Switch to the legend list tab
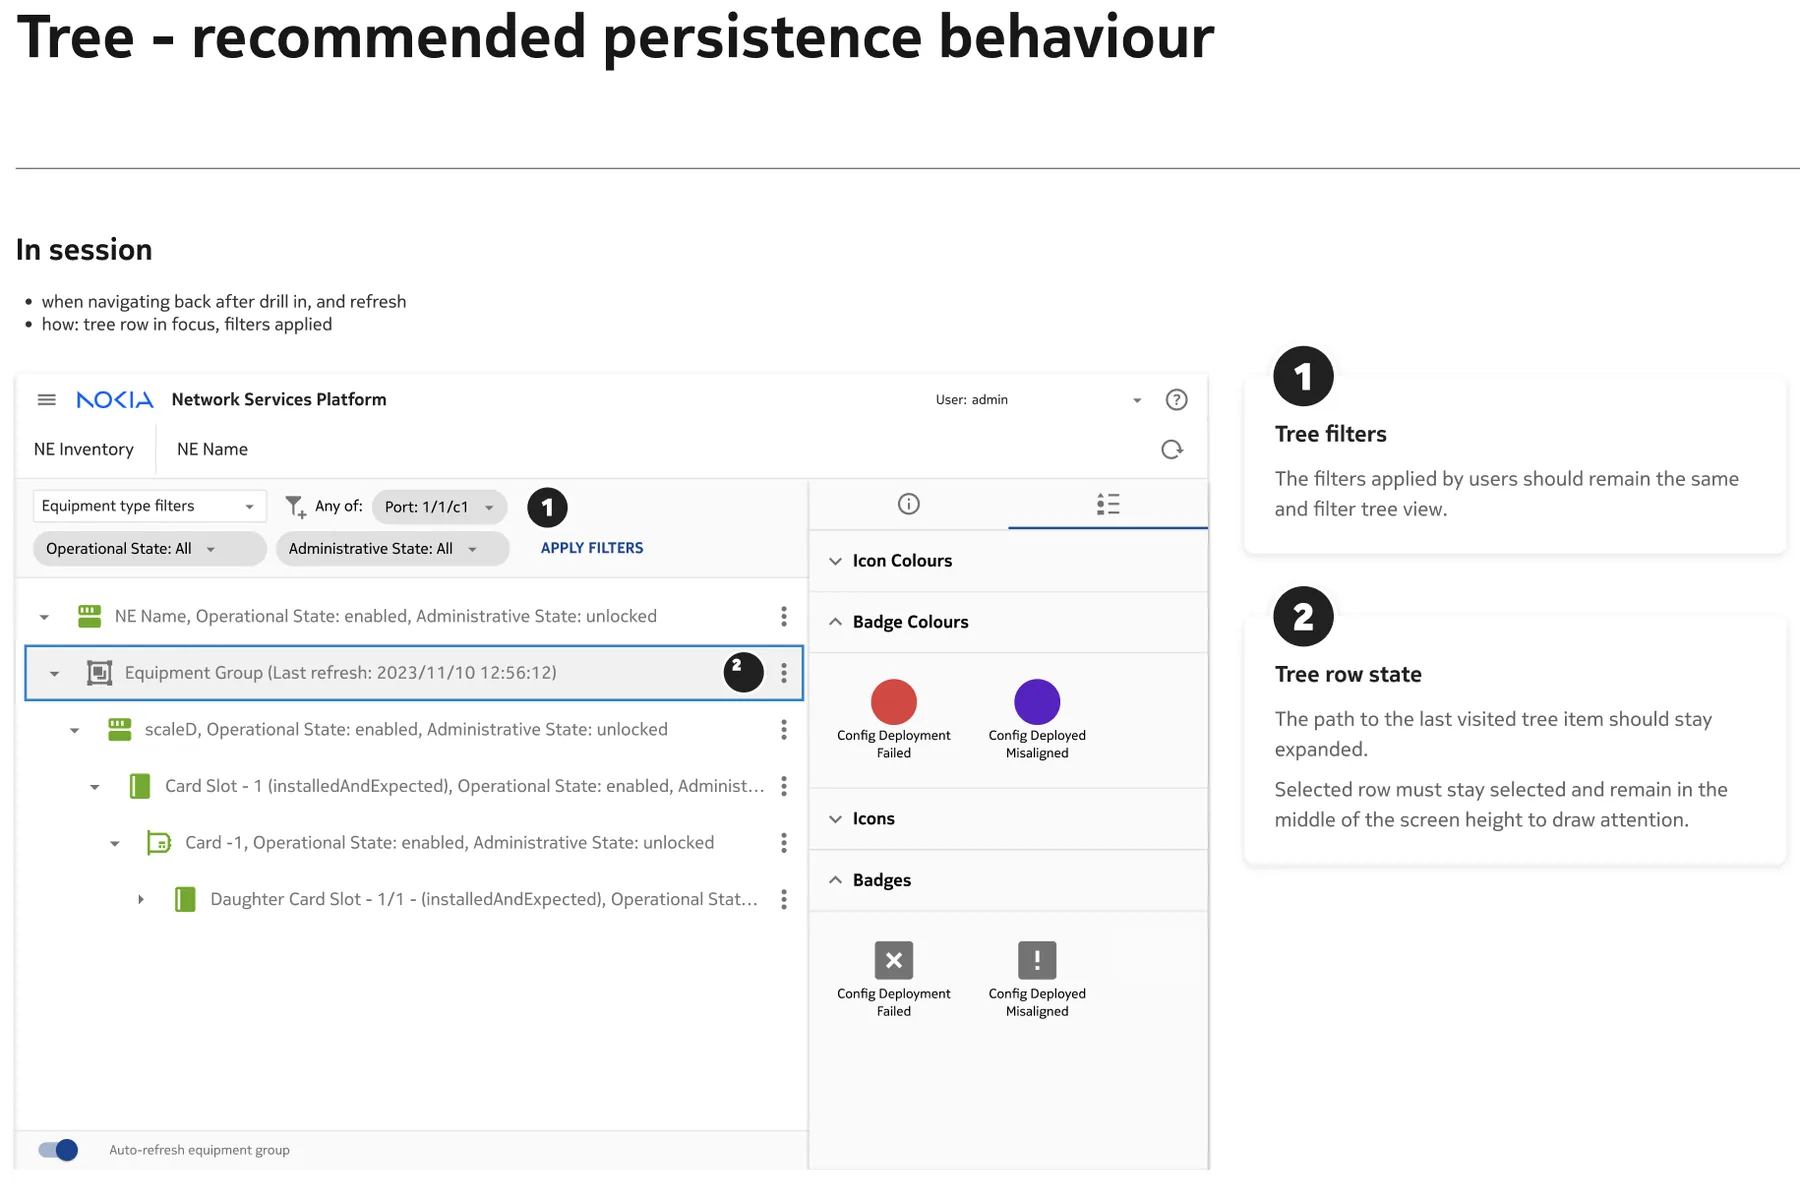1800x1202 pixels. (1108, 504)
